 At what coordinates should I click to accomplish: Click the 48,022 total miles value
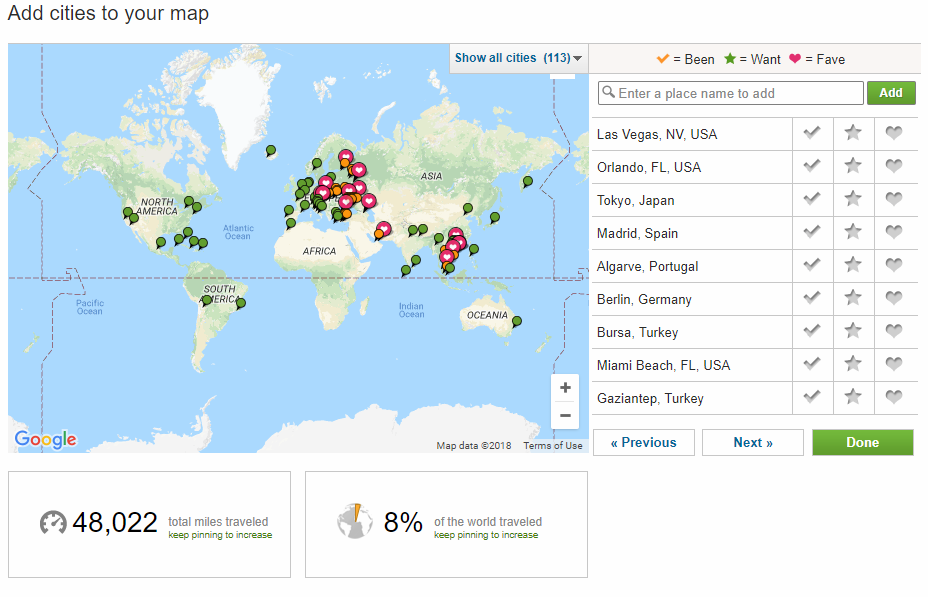click(x=115, y=523)
